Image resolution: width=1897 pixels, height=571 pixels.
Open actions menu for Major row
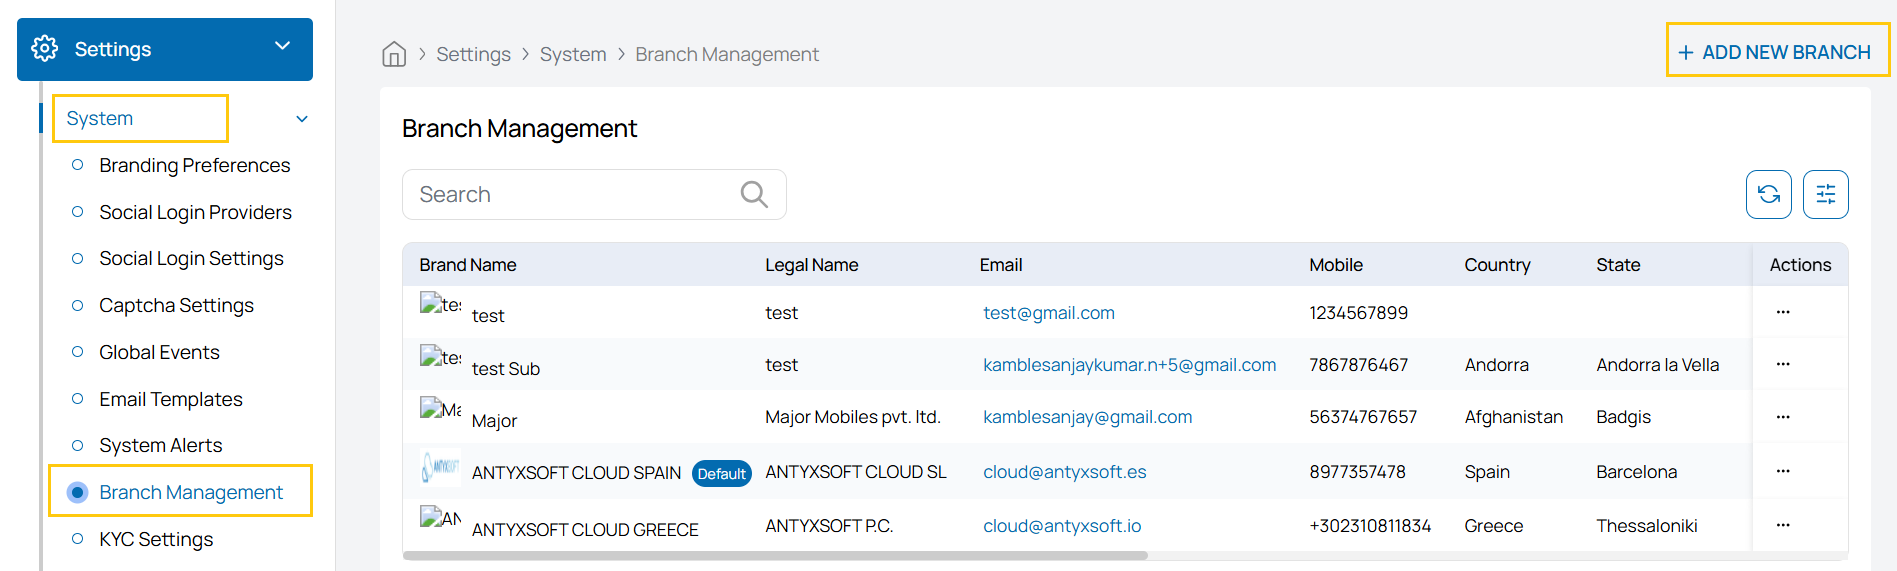pyautogui.click(x=1783, y=417)
